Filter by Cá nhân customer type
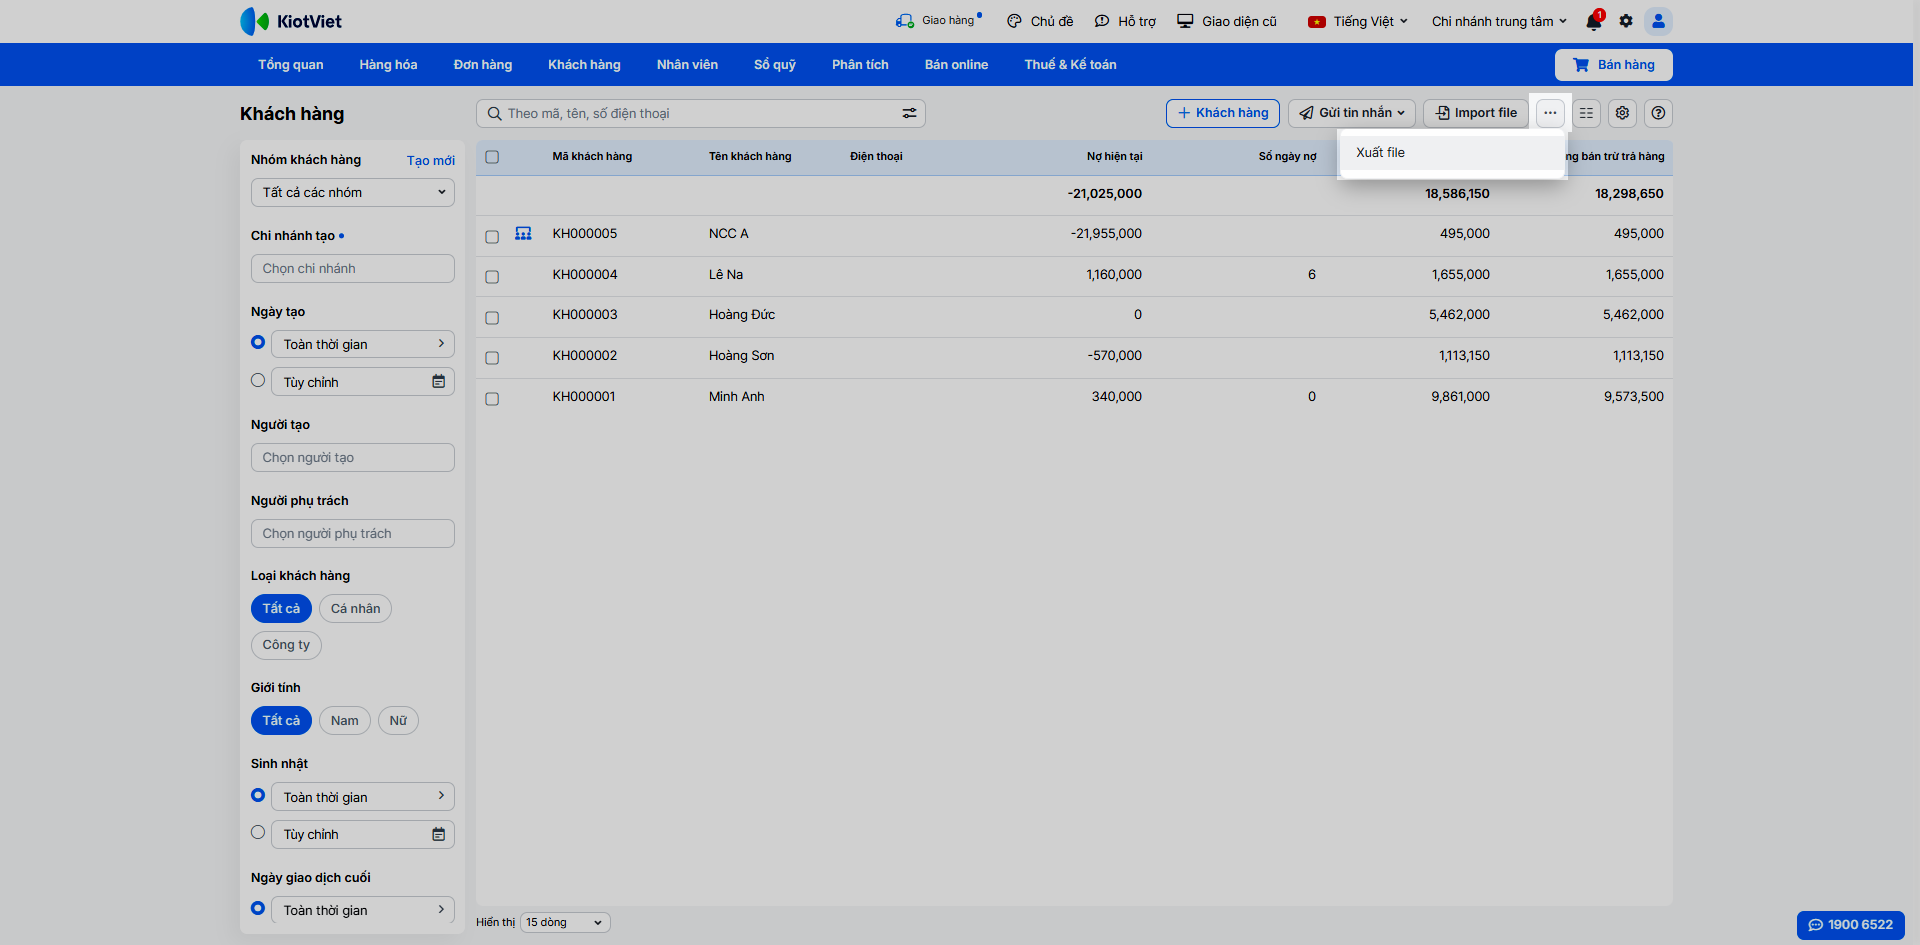The image size is (1920, 945). point(355,608)
